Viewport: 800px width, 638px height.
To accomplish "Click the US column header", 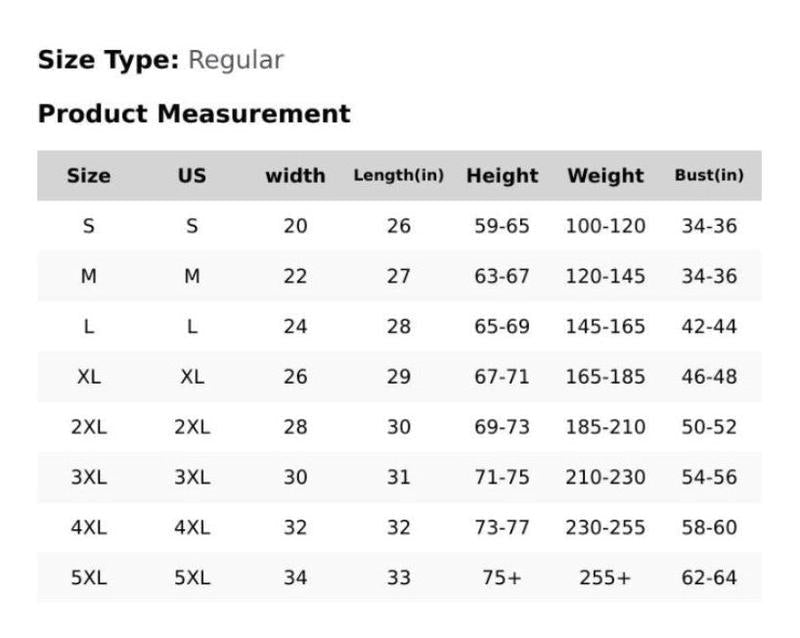I will pos(192,176).
